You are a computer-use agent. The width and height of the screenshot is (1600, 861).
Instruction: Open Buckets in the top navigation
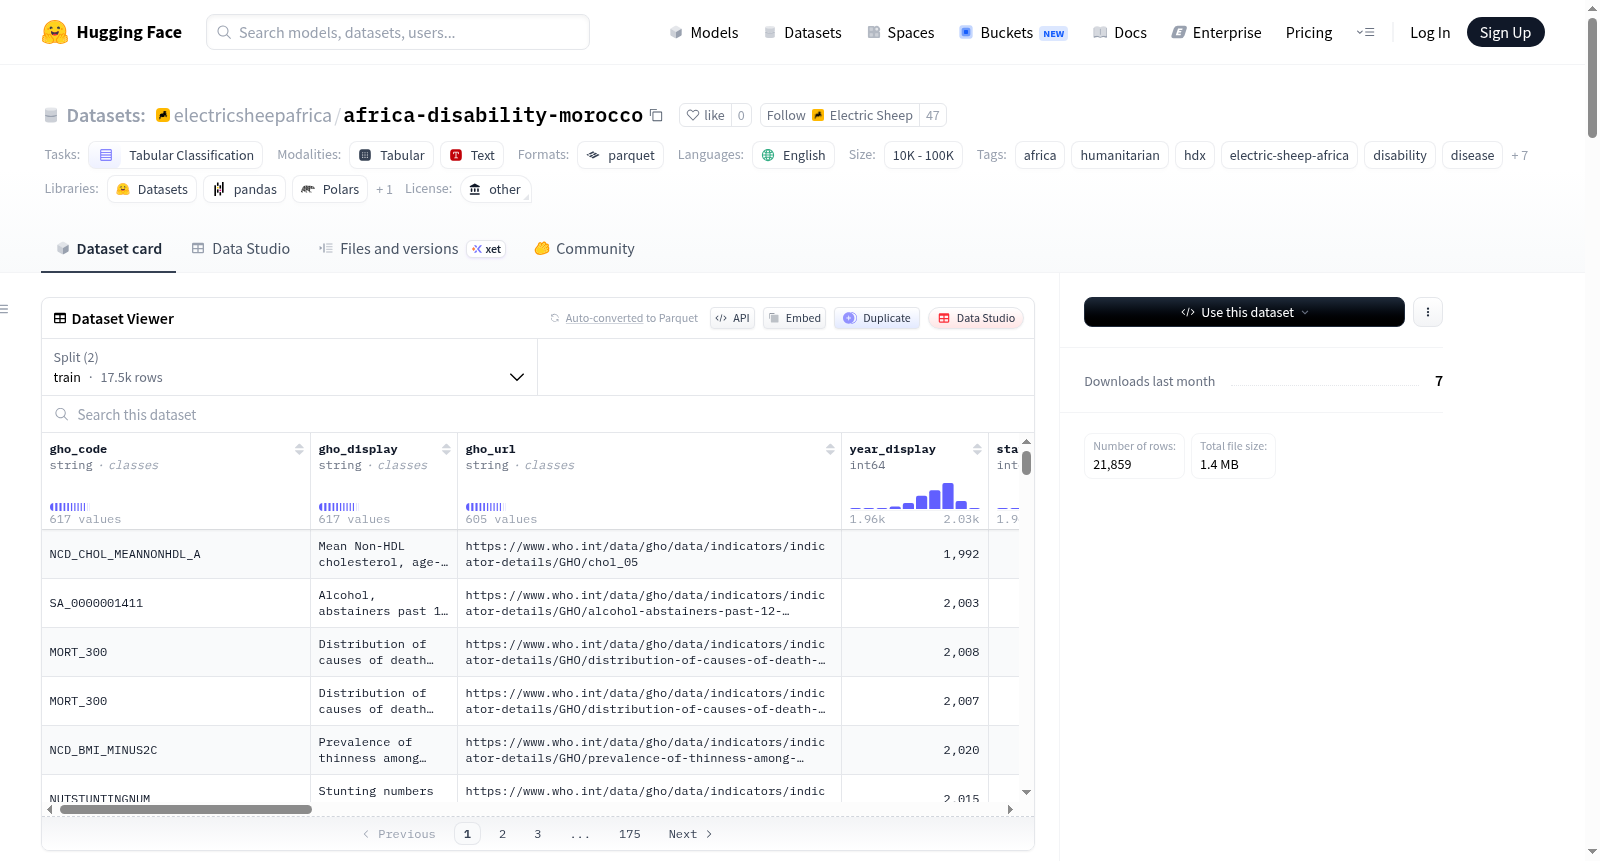click(x=1013, y=32)
